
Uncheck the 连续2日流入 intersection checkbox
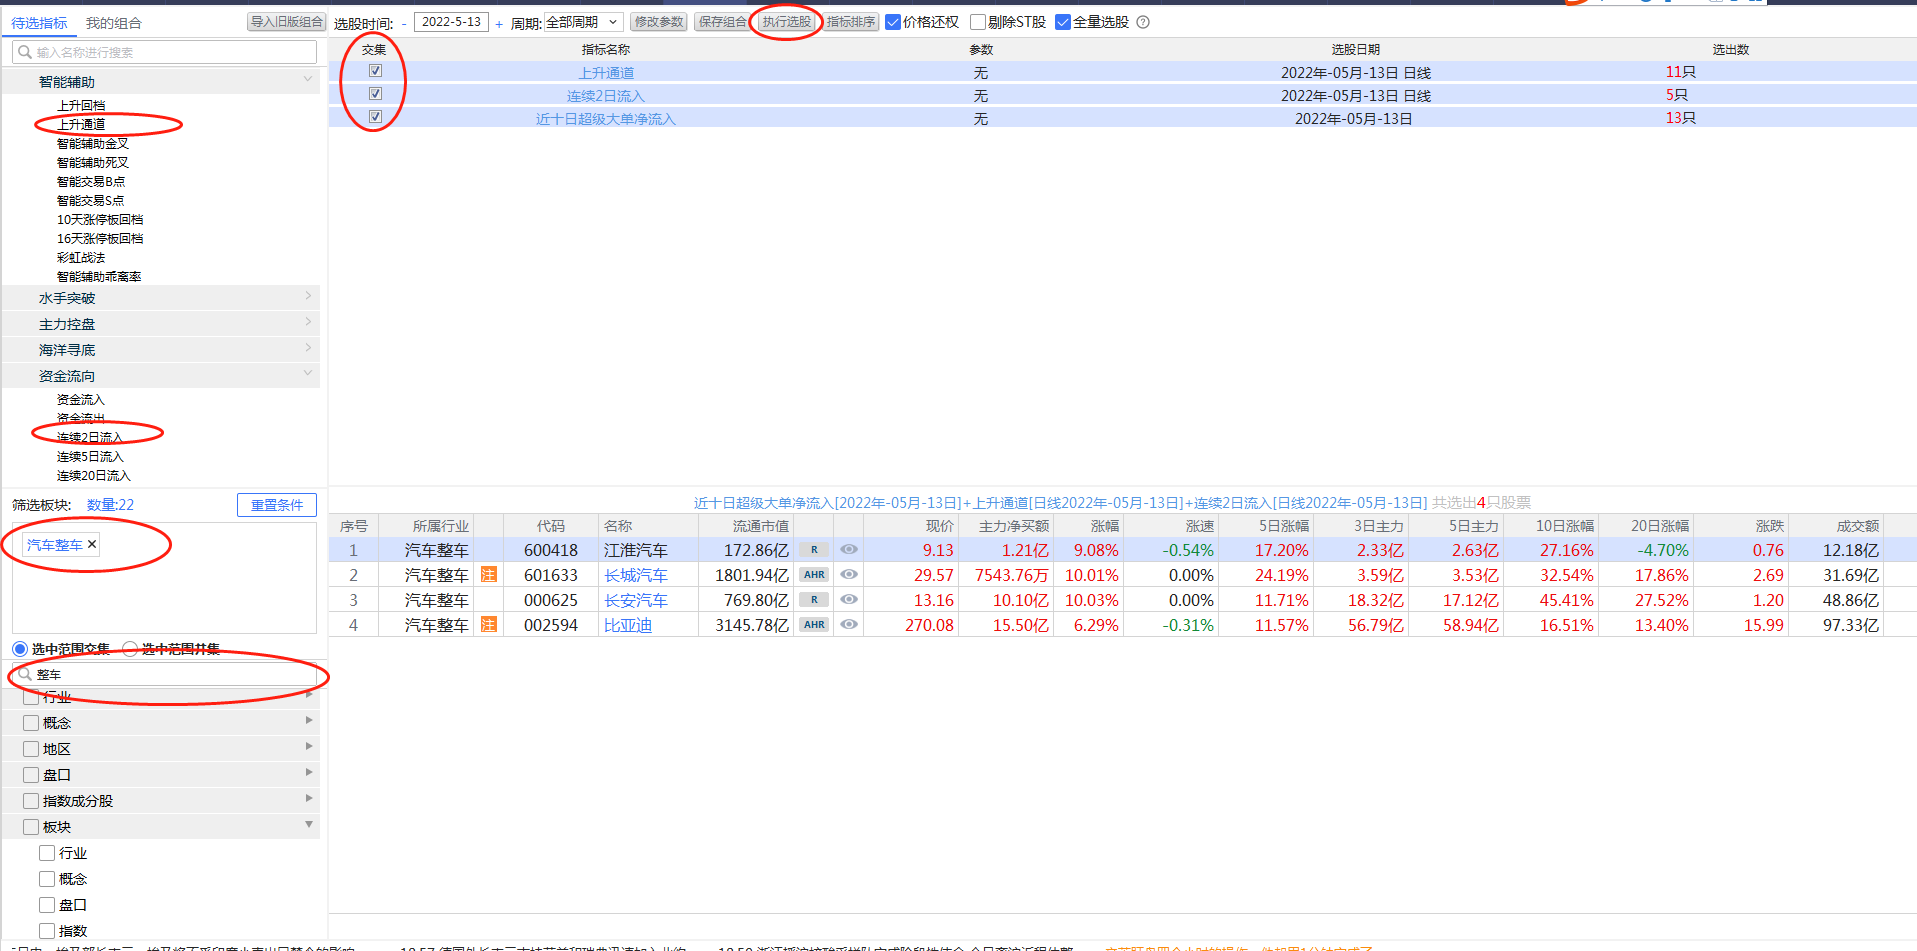[x=375, y=94]
